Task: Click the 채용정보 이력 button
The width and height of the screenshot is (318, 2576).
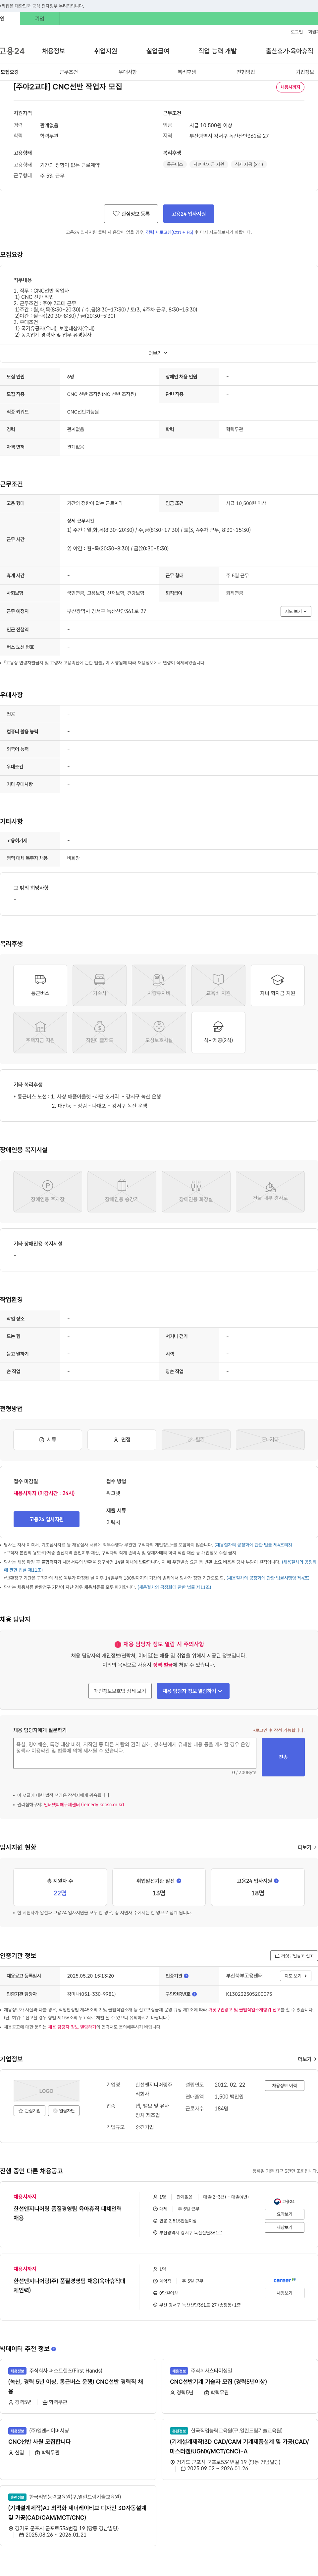Action: click(285, 2086)
